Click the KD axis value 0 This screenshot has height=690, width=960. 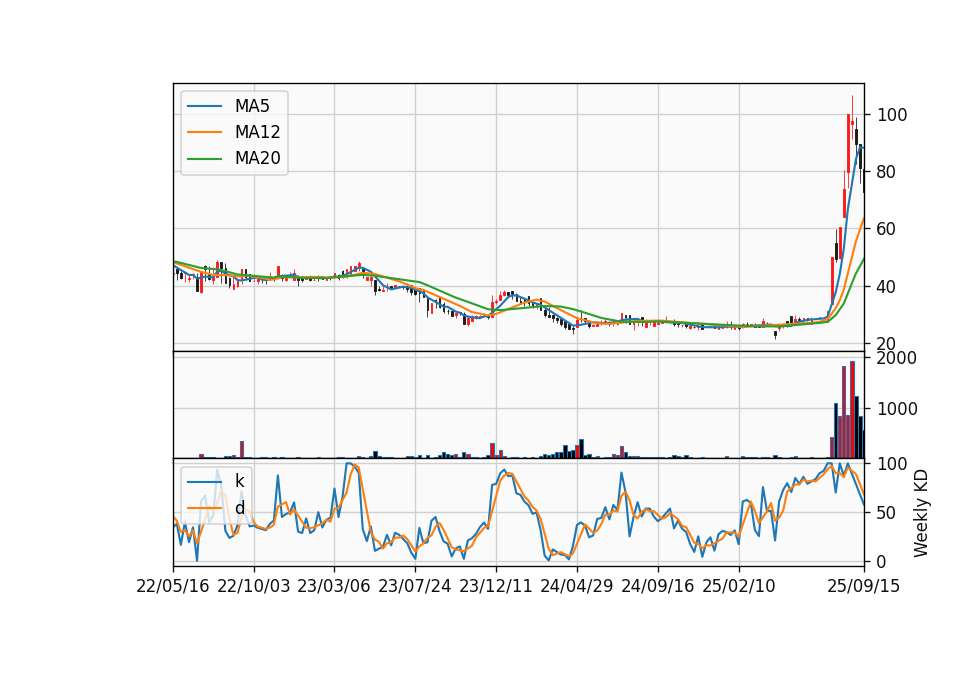coord(882,561)
